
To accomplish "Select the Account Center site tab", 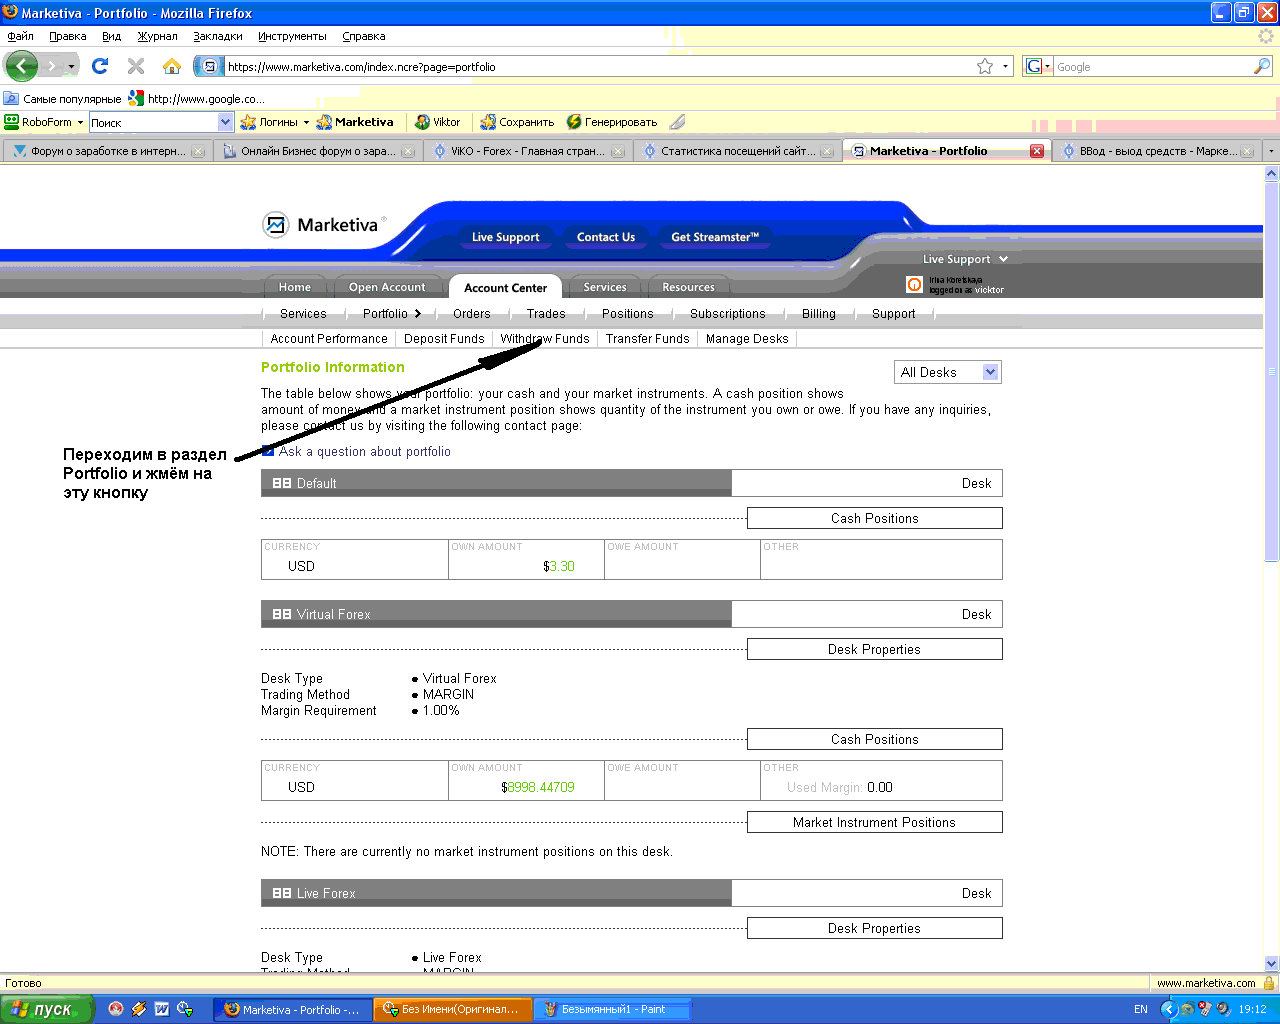I will coord(505,287).
